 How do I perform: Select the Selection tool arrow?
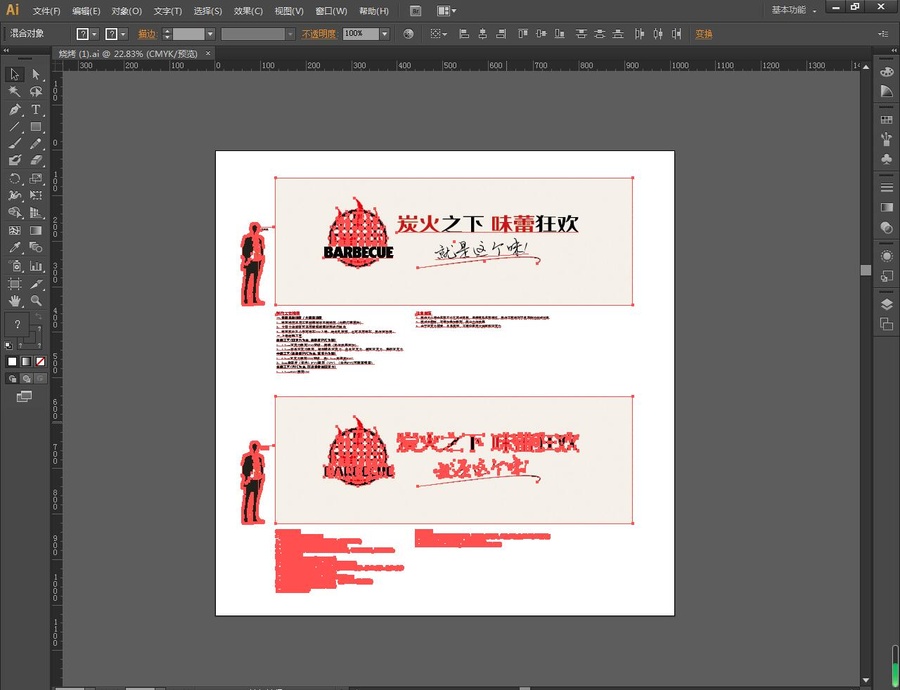click(14, 74)
